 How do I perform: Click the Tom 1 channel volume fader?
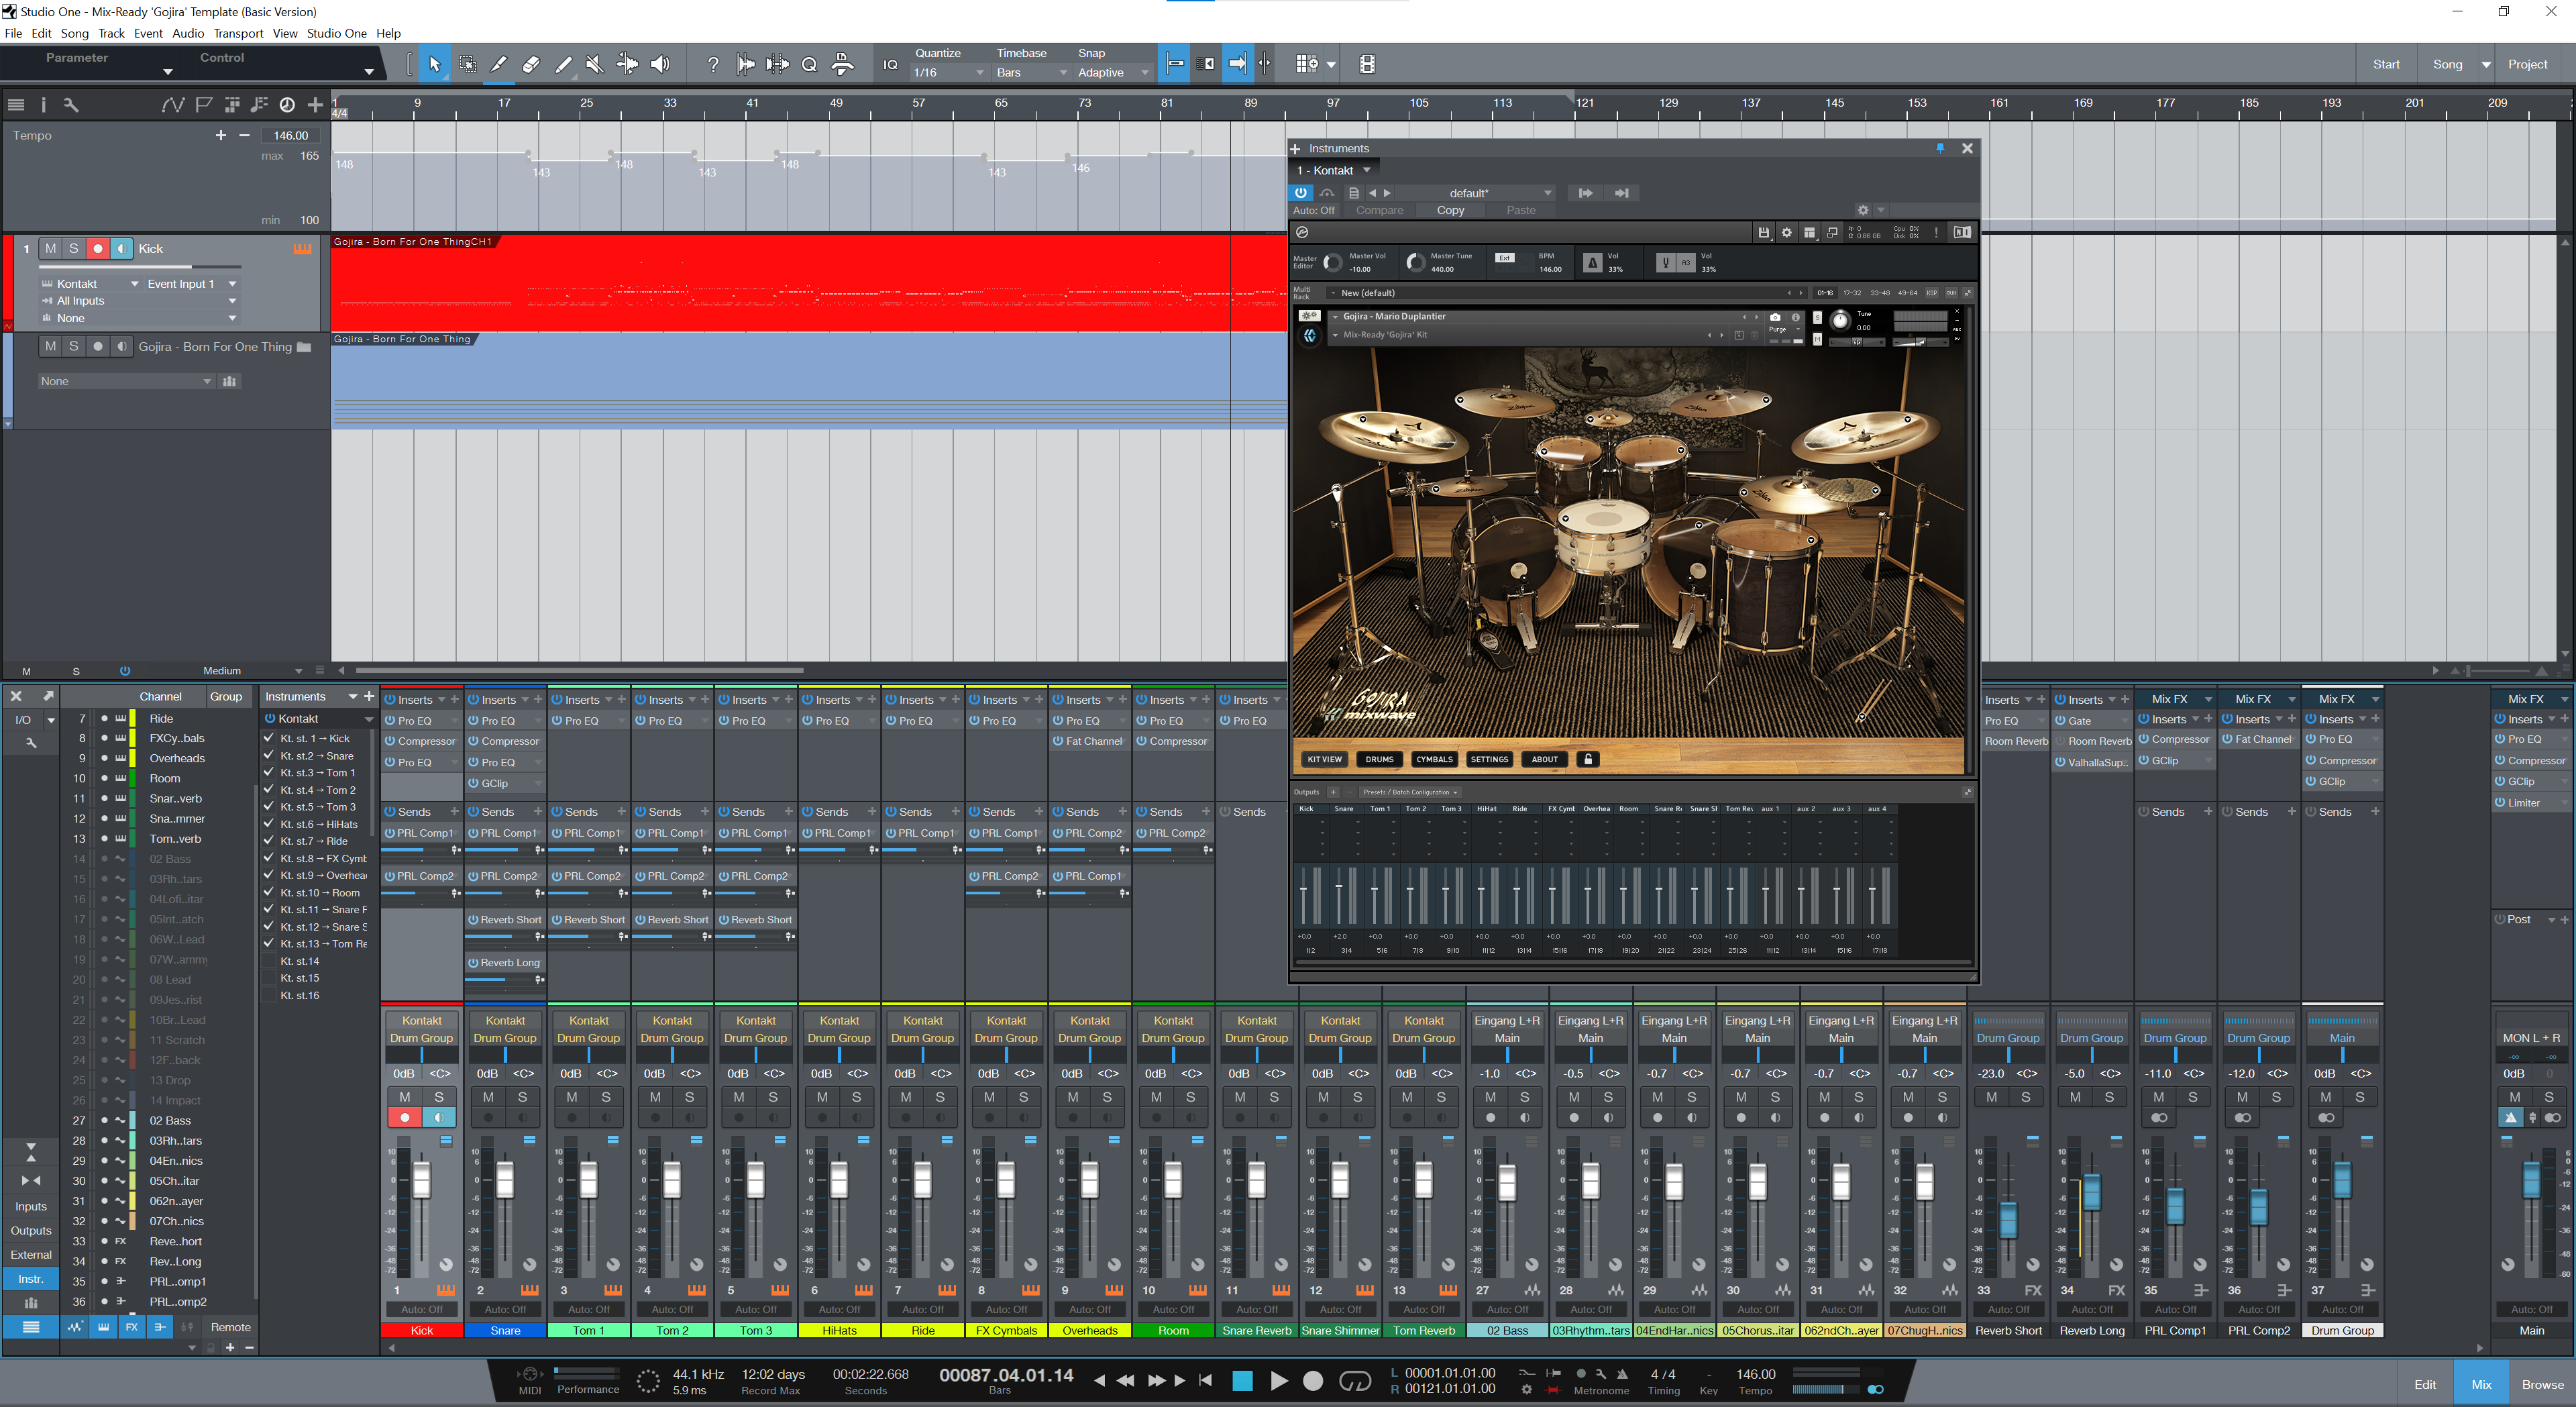[x=589, y=1181]
